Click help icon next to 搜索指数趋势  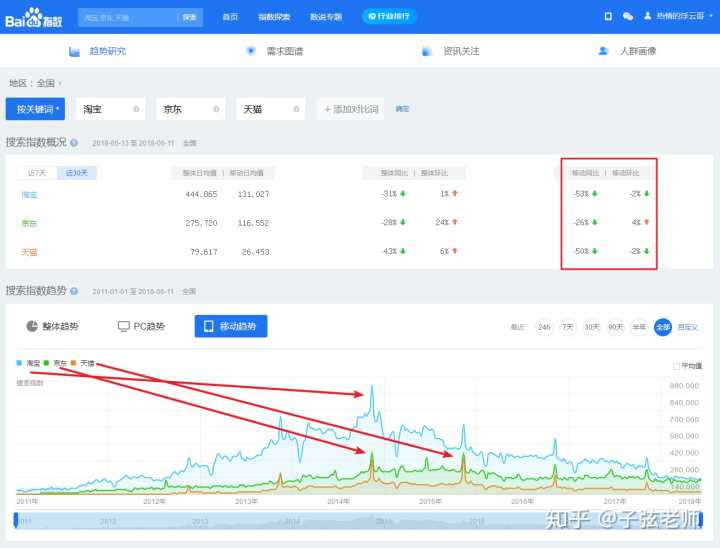[x=74, y=291]
